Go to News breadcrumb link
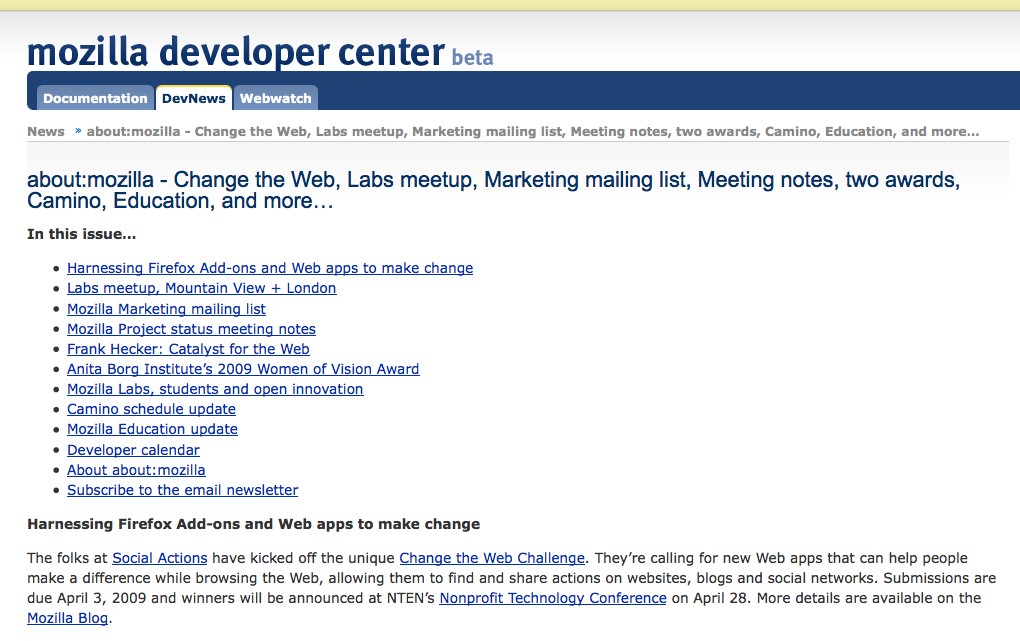 (x=46, y=131)
